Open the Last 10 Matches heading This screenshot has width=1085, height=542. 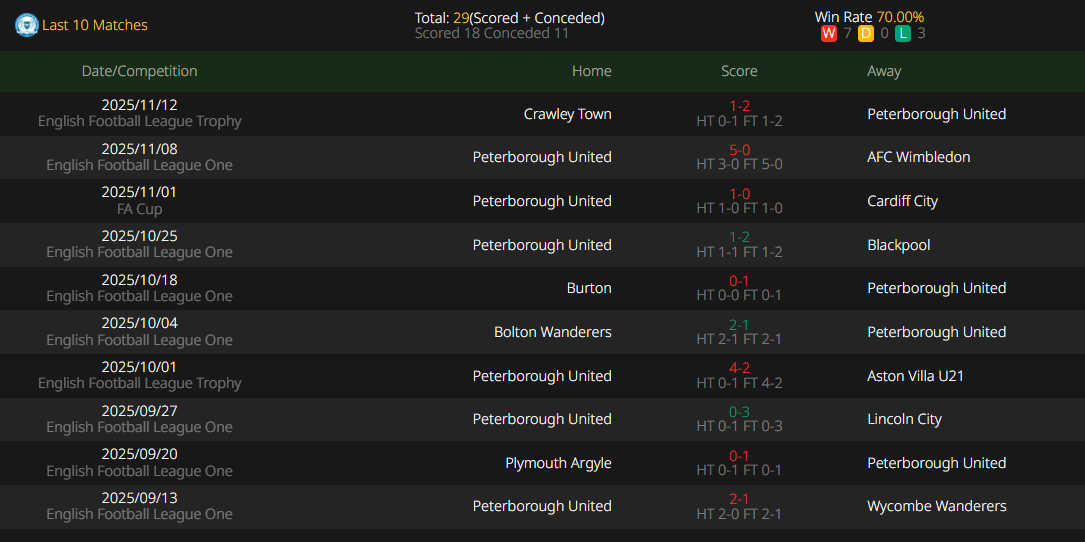tap(95, 25)
